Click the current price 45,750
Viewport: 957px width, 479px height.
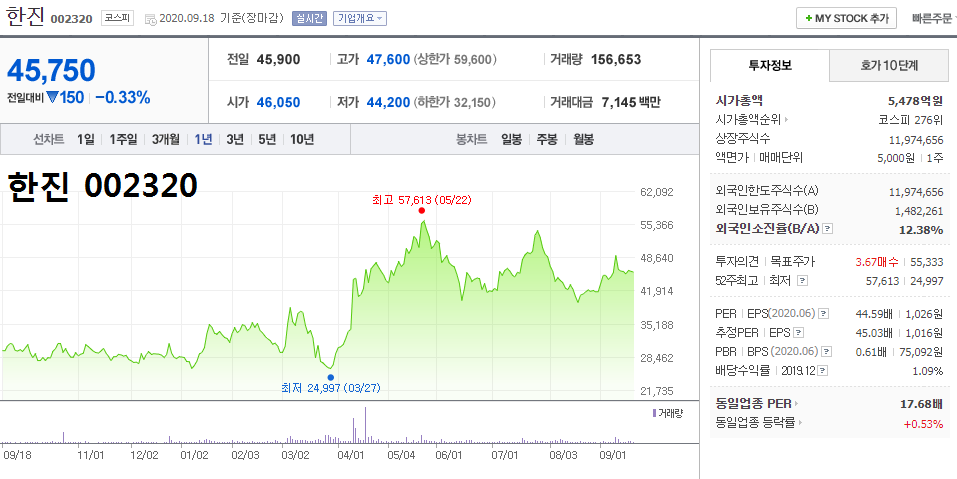click(51, 70)
